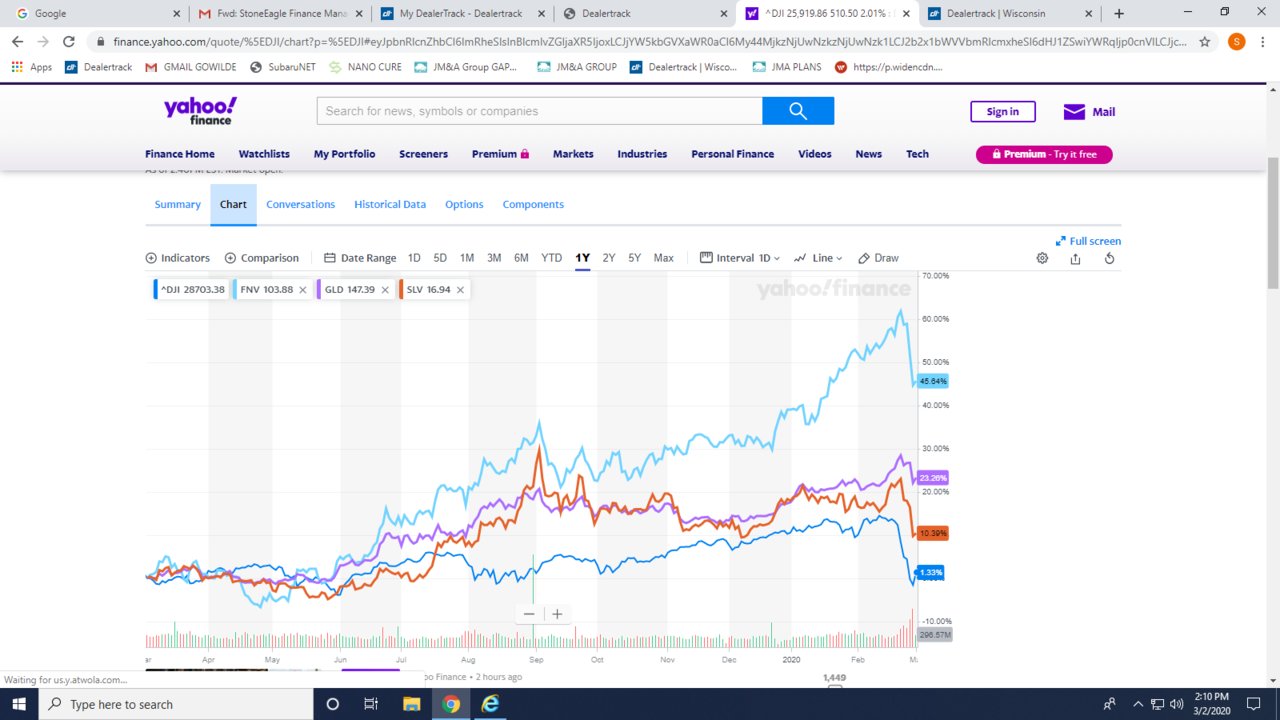Open the Historical Data tab

point(390,204)
